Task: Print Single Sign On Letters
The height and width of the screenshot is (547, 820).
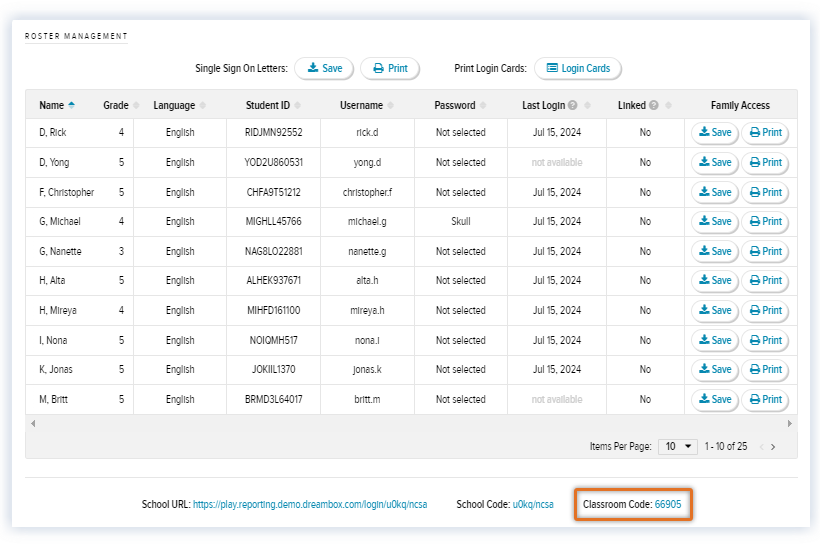Action: (390, 69)
